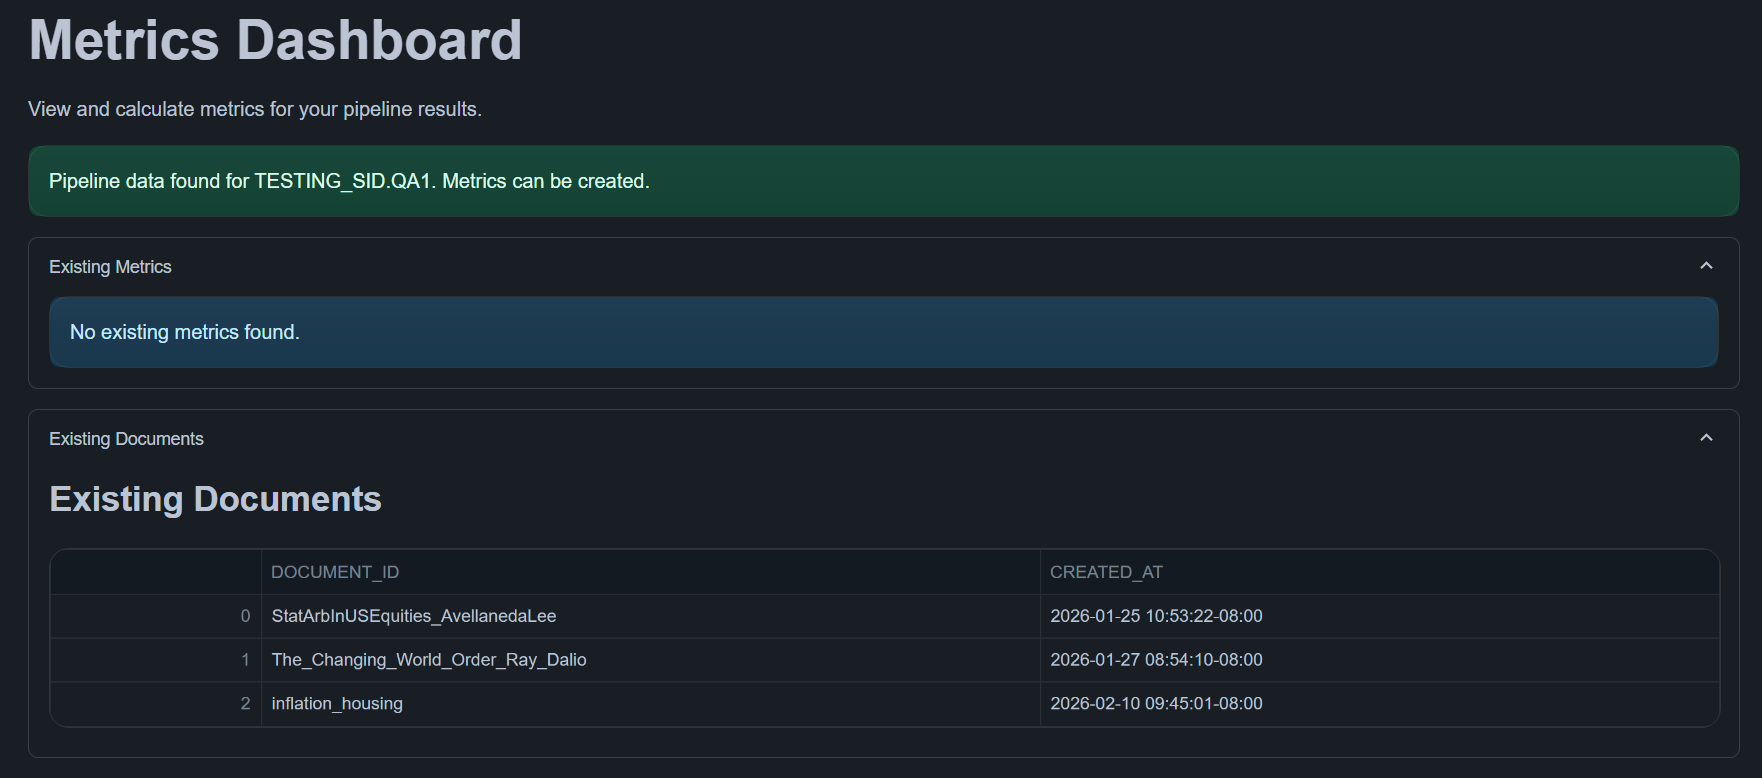Screen dimensions: 1762x778
Task: Select the StatArbInUSEquities_AvellanedaLee document cell
Action: coord(414,616)
